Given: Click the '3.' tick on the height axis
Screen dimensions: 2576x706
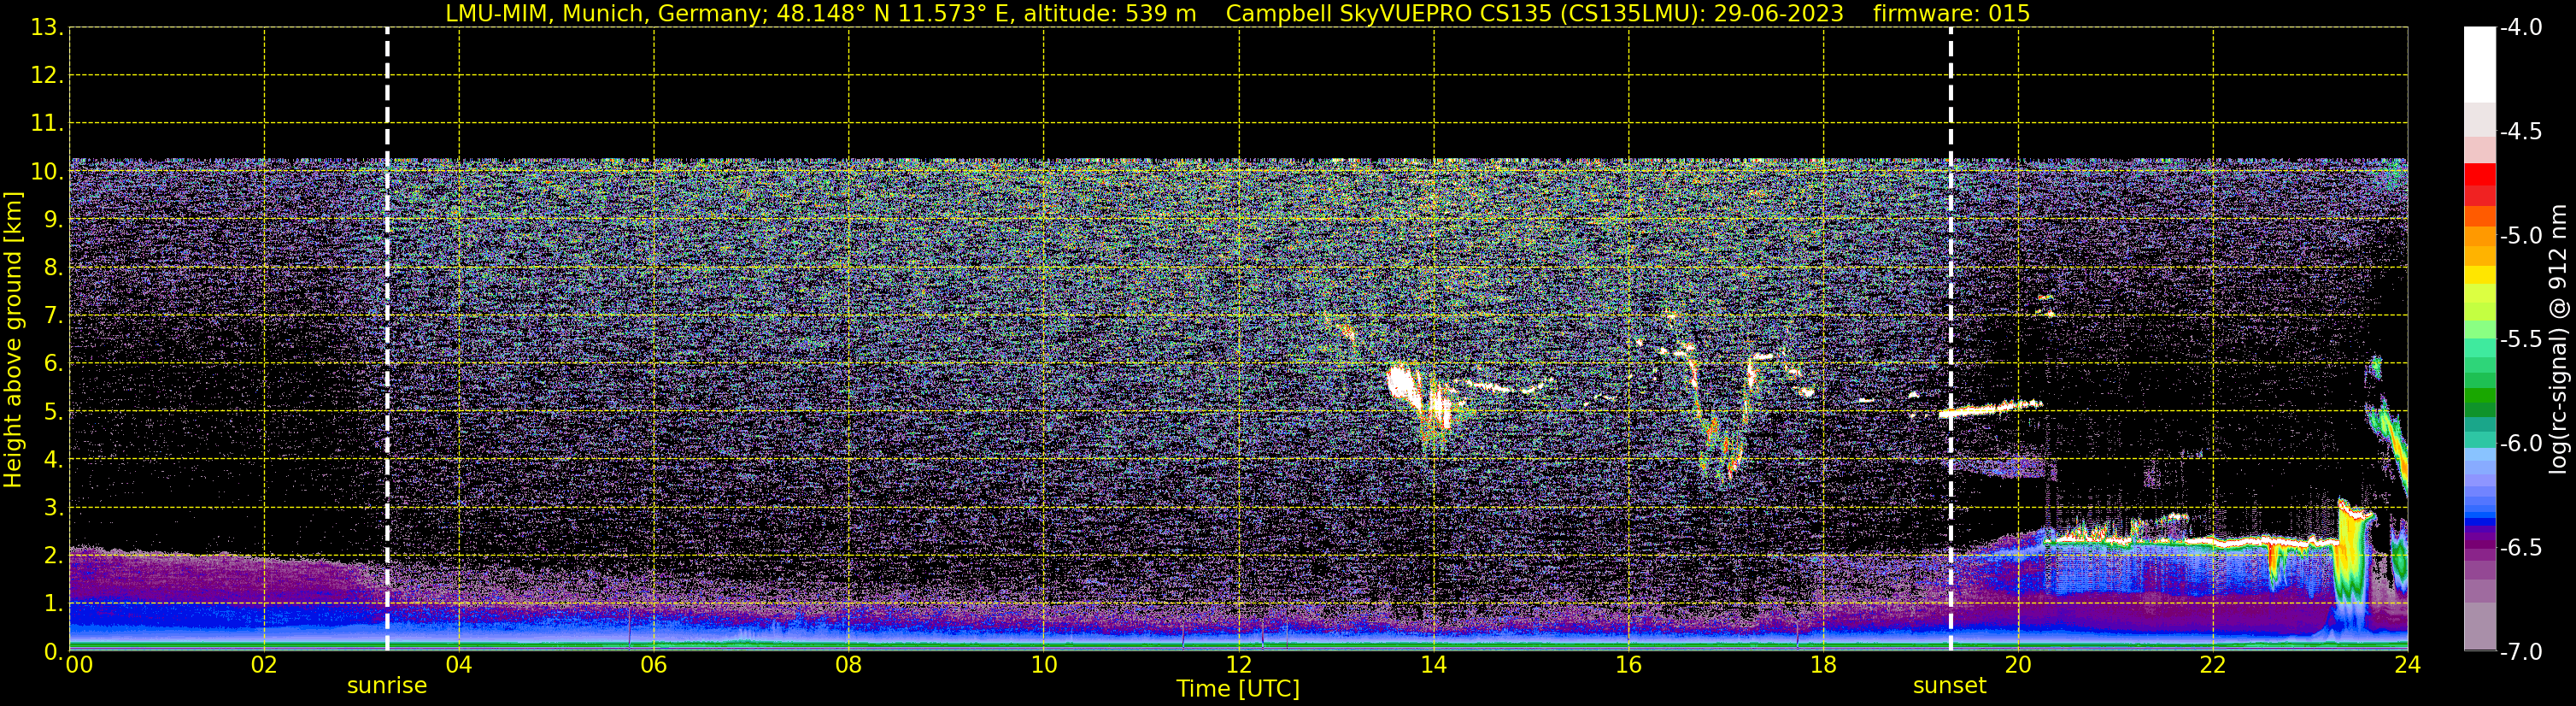Looking at the screenshot, I should click(54, 507).
